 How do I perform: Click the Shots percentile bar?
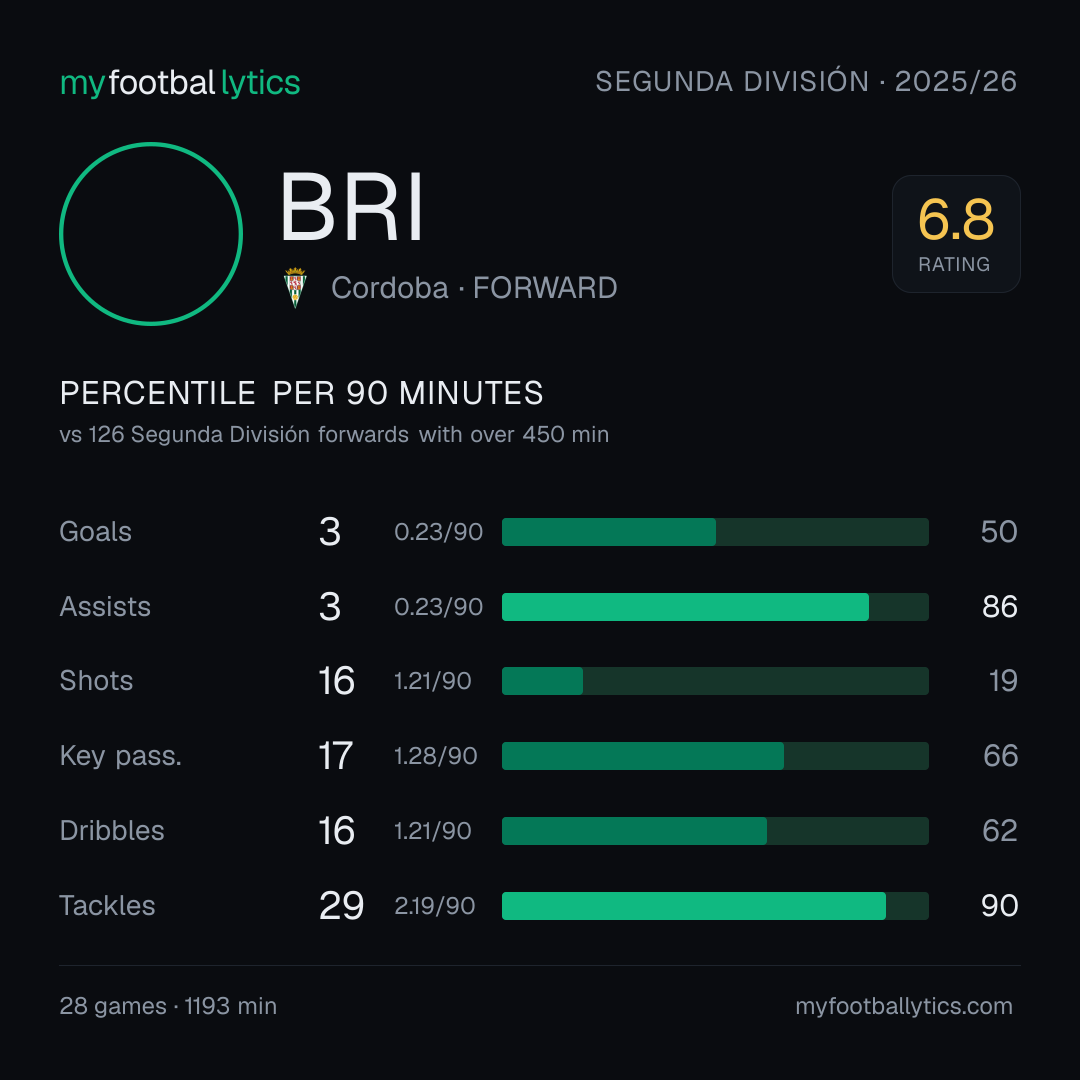pyautogui.click(x=715, y=681)
